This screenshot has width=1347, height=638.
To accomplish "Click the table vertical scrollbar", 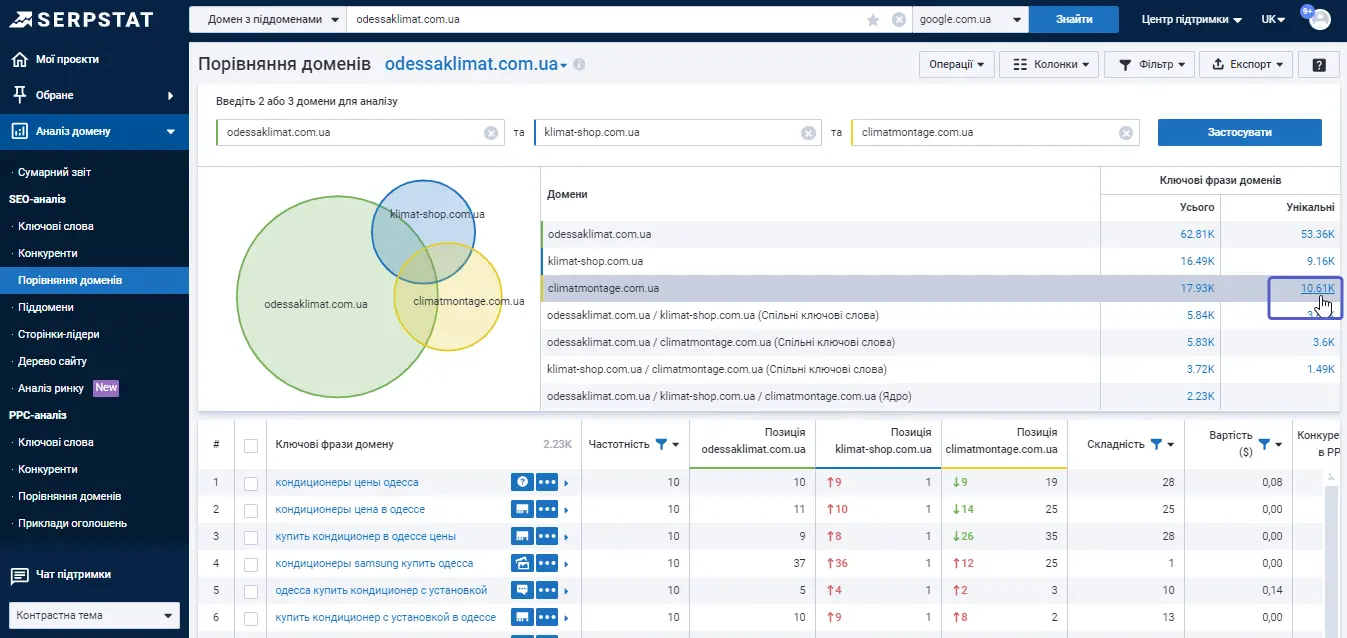I will click(1330, 560).
